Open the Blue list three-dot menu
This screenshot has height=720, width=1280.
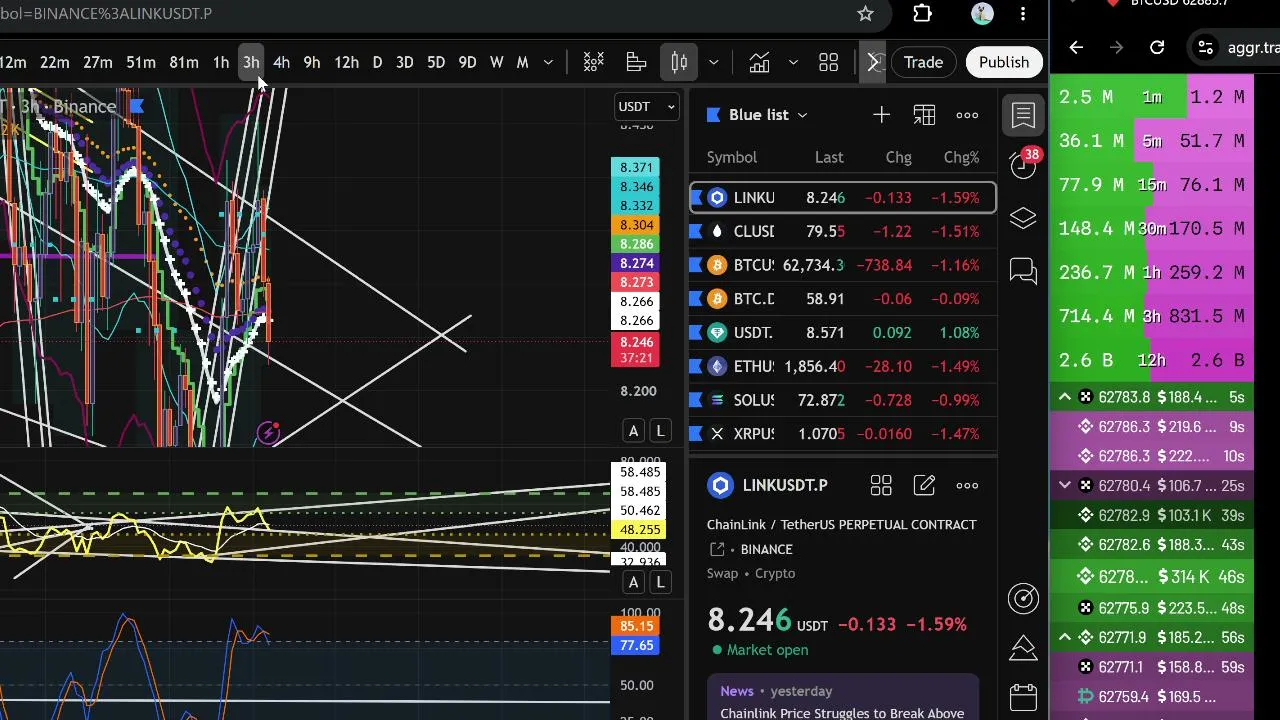click(x=967, y=115)
